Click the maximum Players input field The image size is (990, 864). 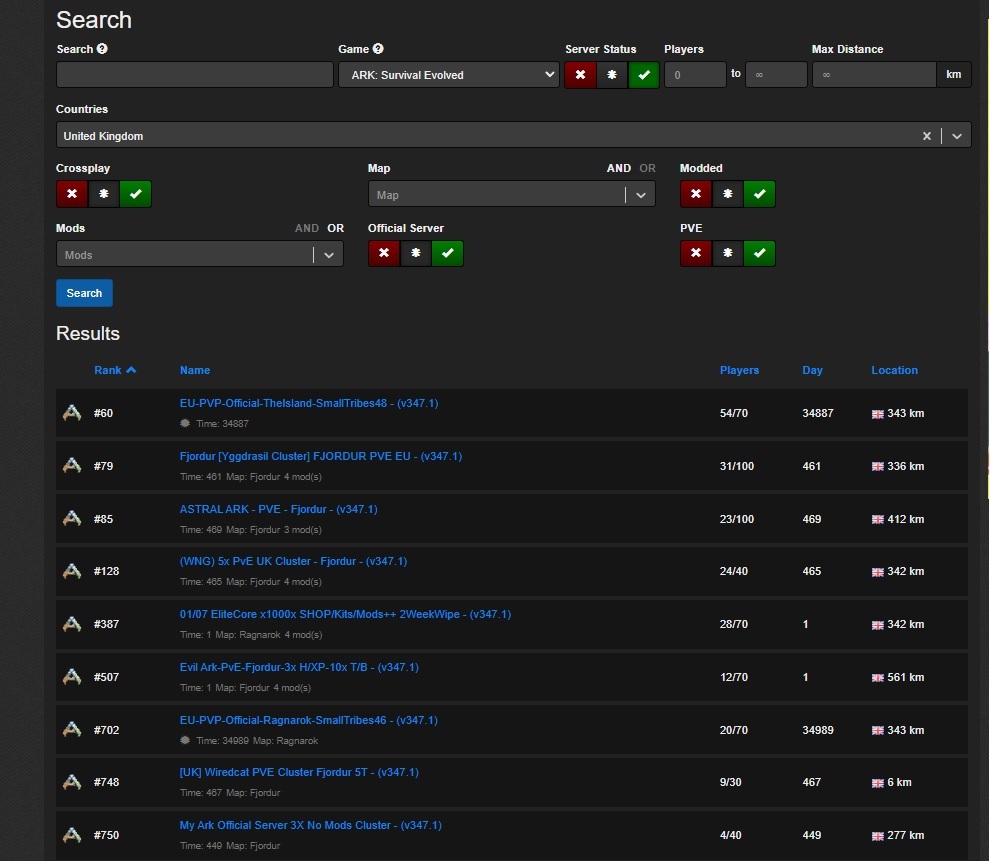point(776,75)
